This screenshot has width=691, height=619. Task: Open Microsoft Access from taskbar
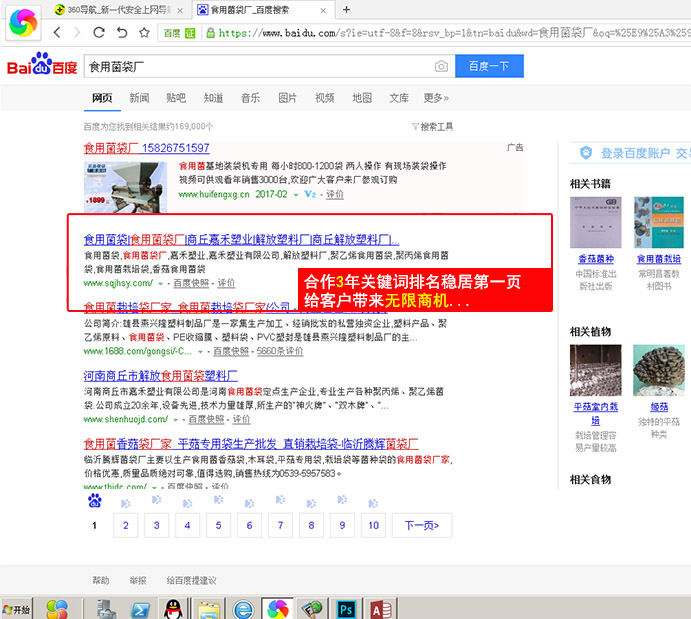pyautogui.click(x=381, y=610)
